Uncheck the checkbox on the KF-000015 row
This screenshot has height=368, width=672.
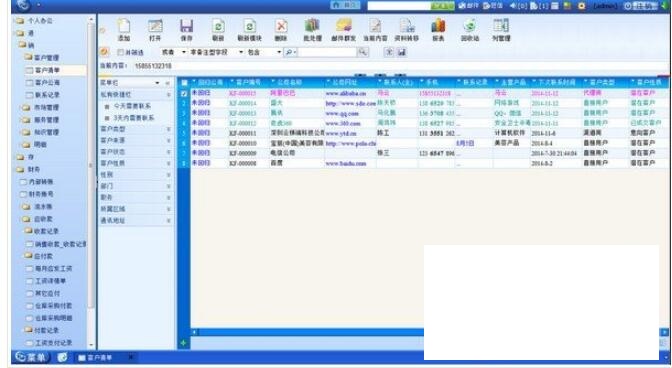184,93
